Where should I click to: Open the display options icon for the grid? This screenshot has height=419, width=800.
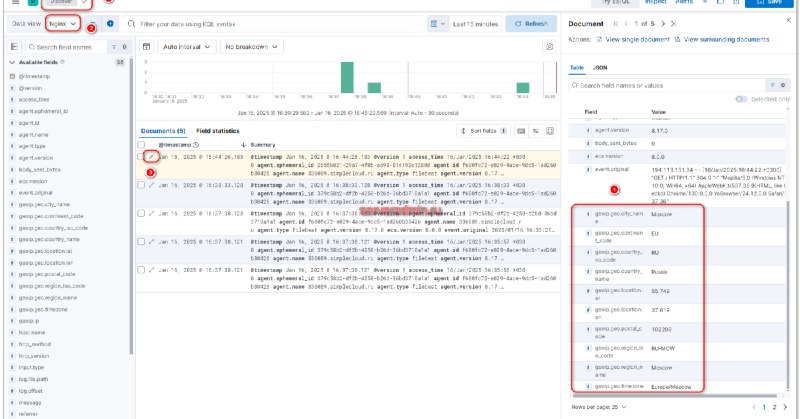tap(536, 131)
